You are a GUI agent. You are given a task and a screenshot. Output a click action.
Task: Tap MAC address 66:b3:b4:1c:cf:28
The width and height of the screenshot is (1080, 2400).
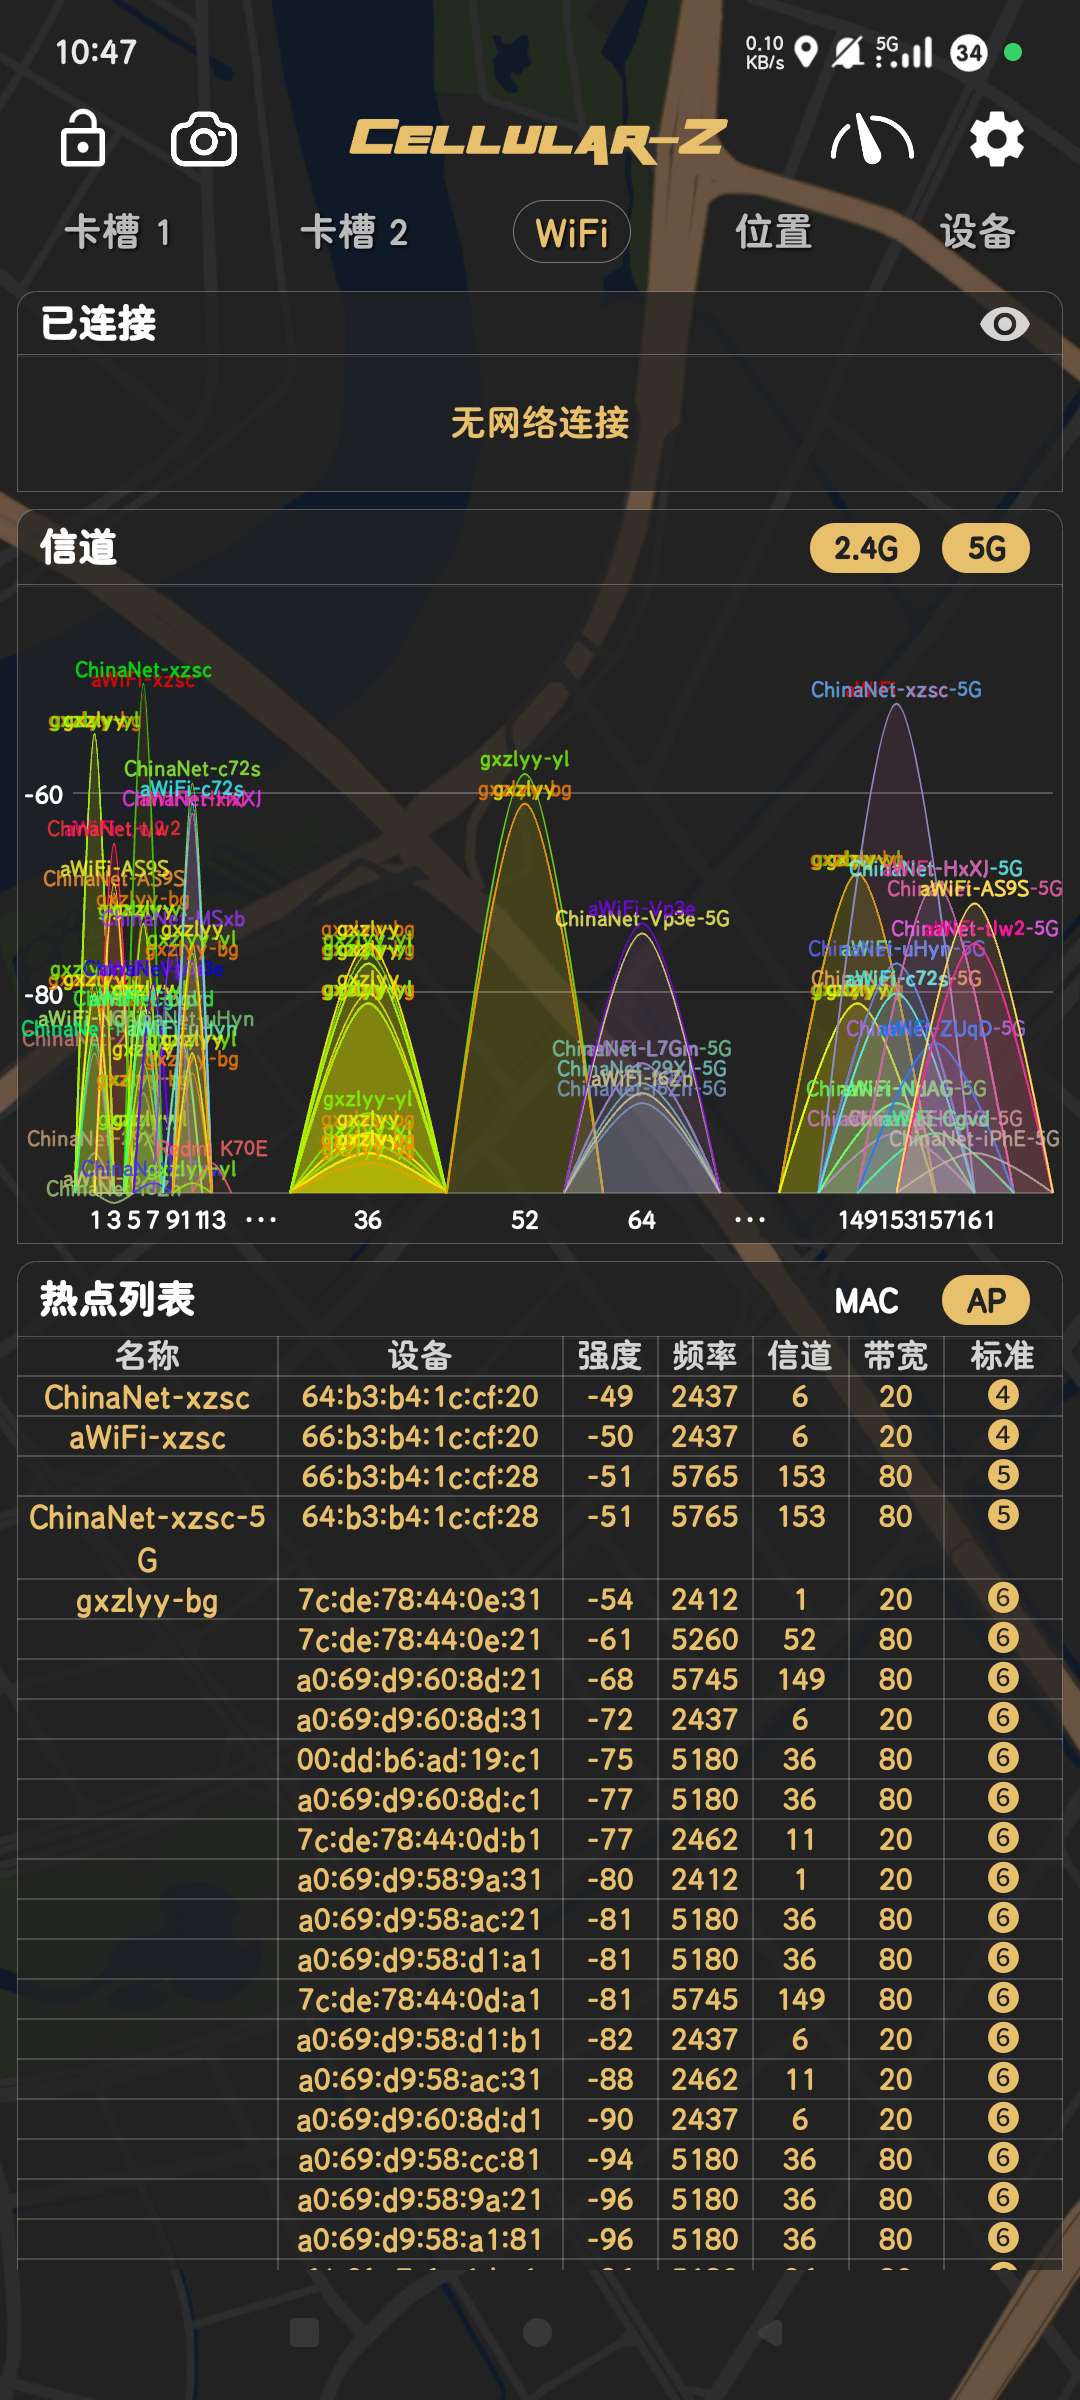420,1477
